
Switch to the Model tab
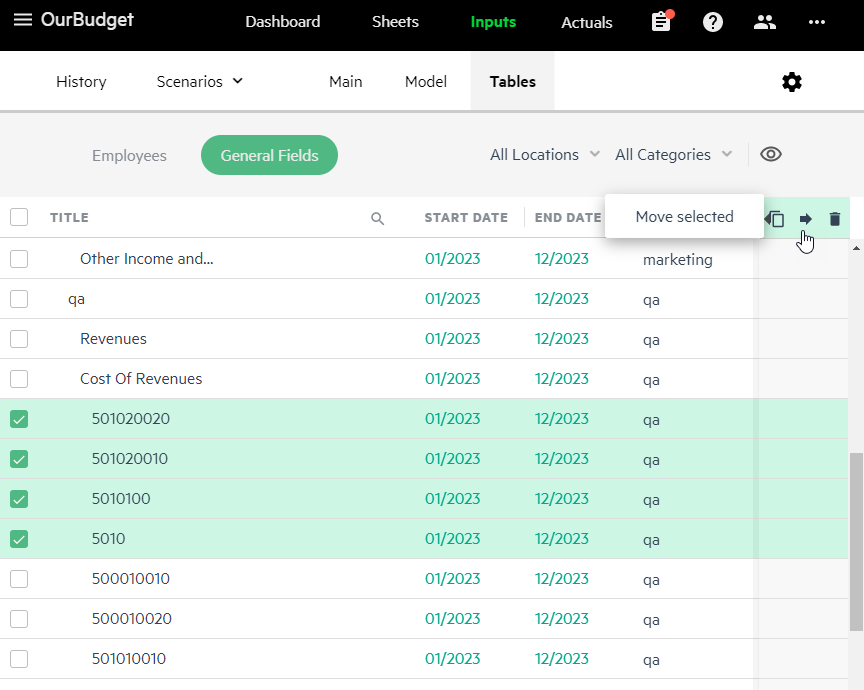425,82
